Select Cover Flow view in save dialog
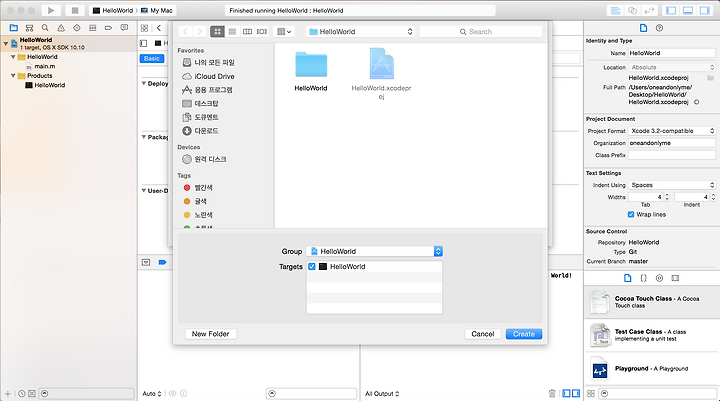720x401 pixels. pyautogui.click(x=262, y=31)
